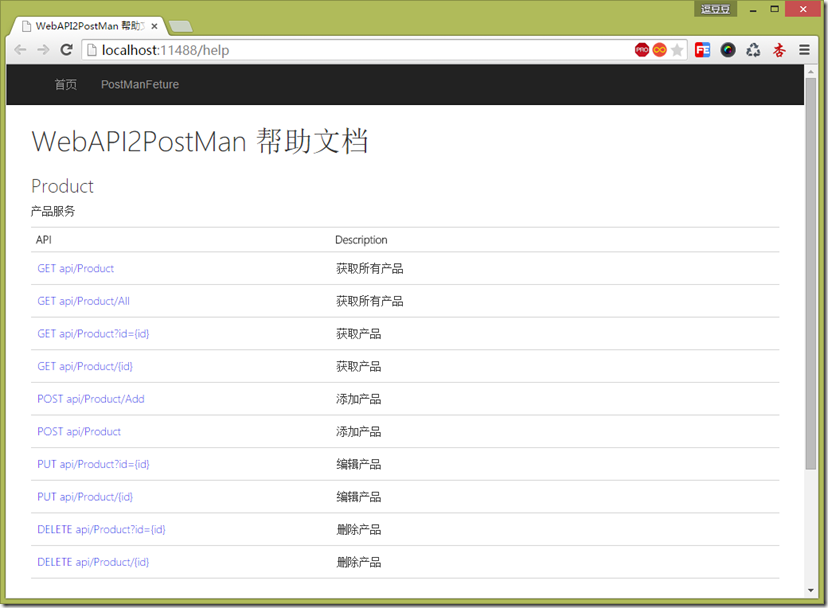Screen dimensions: 828x608
Task: Click the browser back arrow
Action: (20, 50)
